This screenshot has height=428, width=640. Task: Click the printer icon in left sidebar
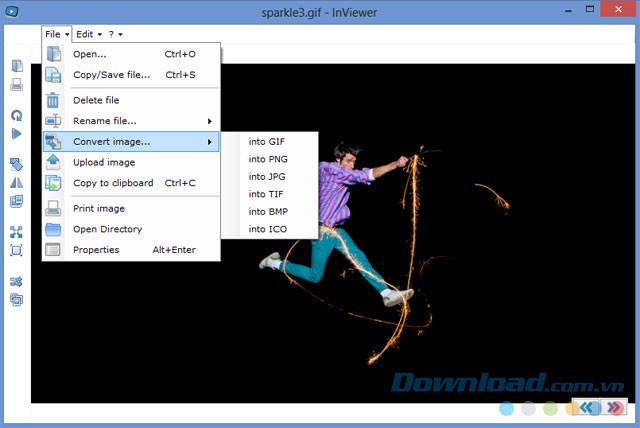point(16,84)
